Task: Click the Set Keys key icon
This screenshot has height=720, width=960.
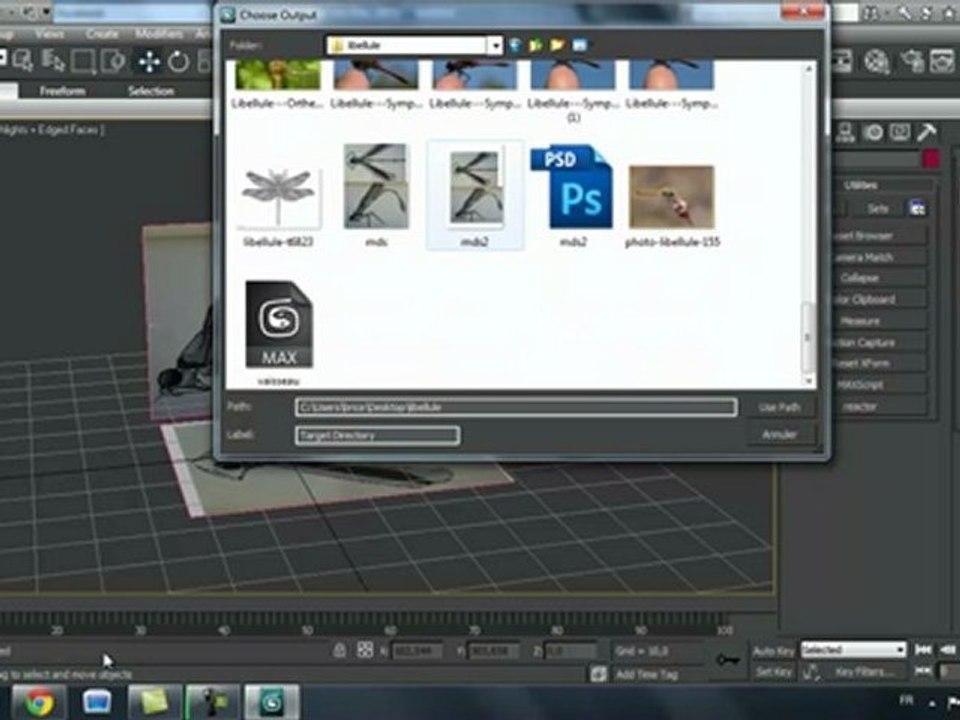Action: coord(729,660)
